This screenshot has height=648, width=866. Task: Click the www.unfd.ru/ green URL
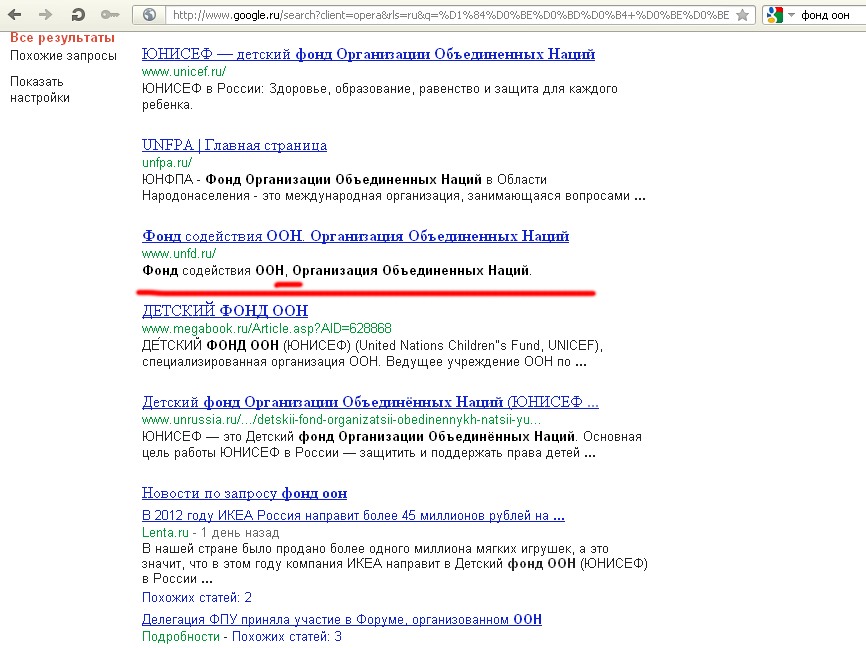click(x=179, y=254)
